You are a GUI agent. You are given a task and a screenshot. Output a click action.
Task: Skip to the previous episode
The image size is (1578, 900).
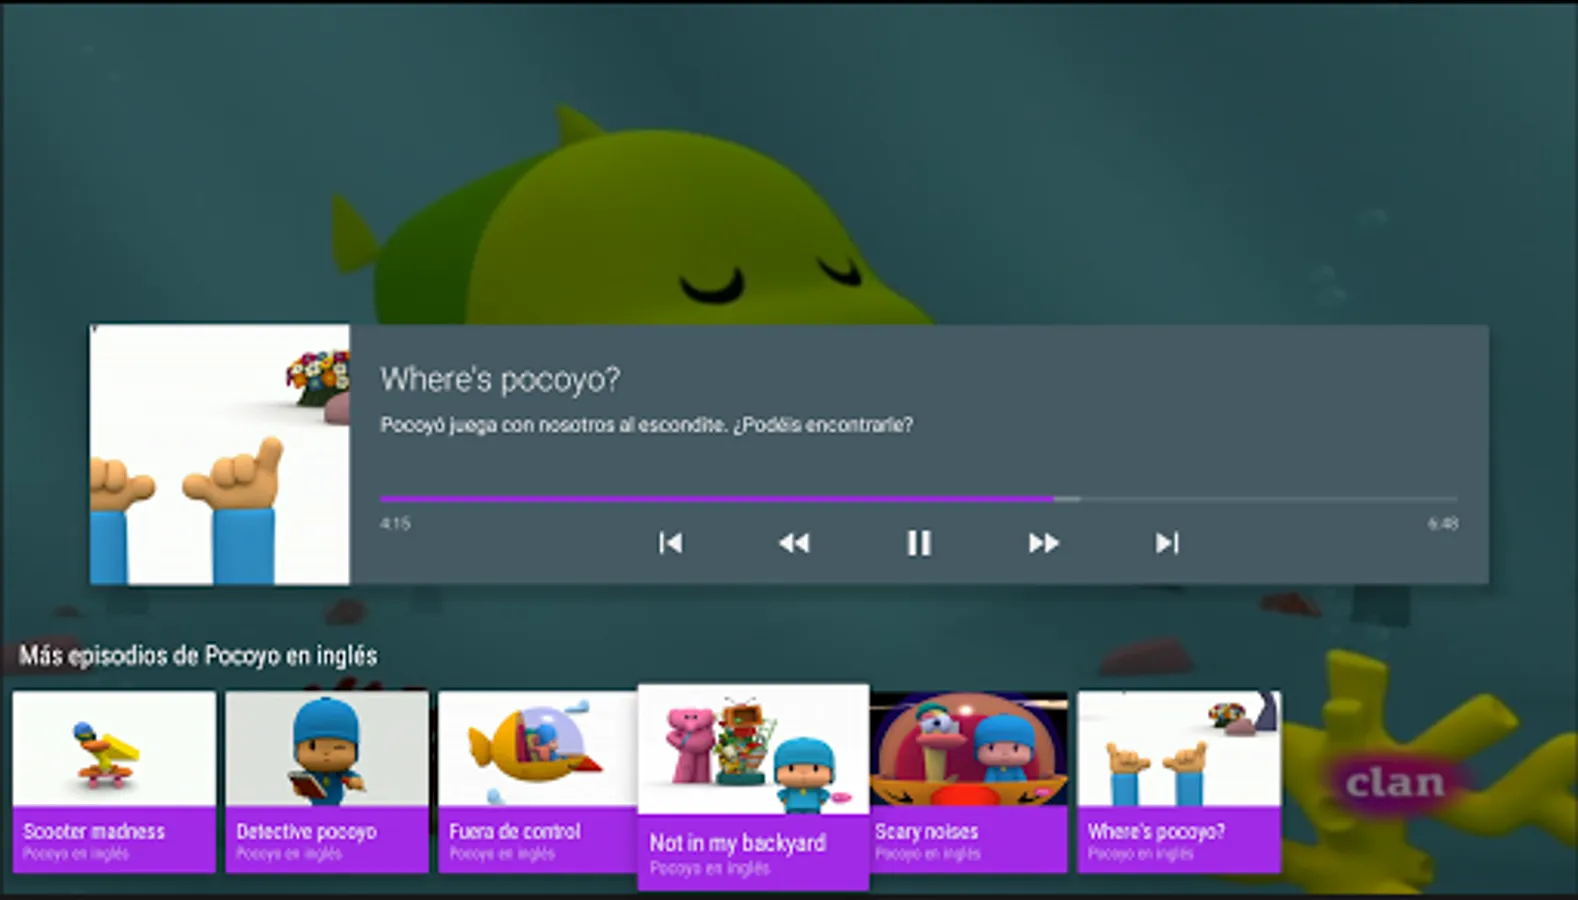click(x=670, y=543)
